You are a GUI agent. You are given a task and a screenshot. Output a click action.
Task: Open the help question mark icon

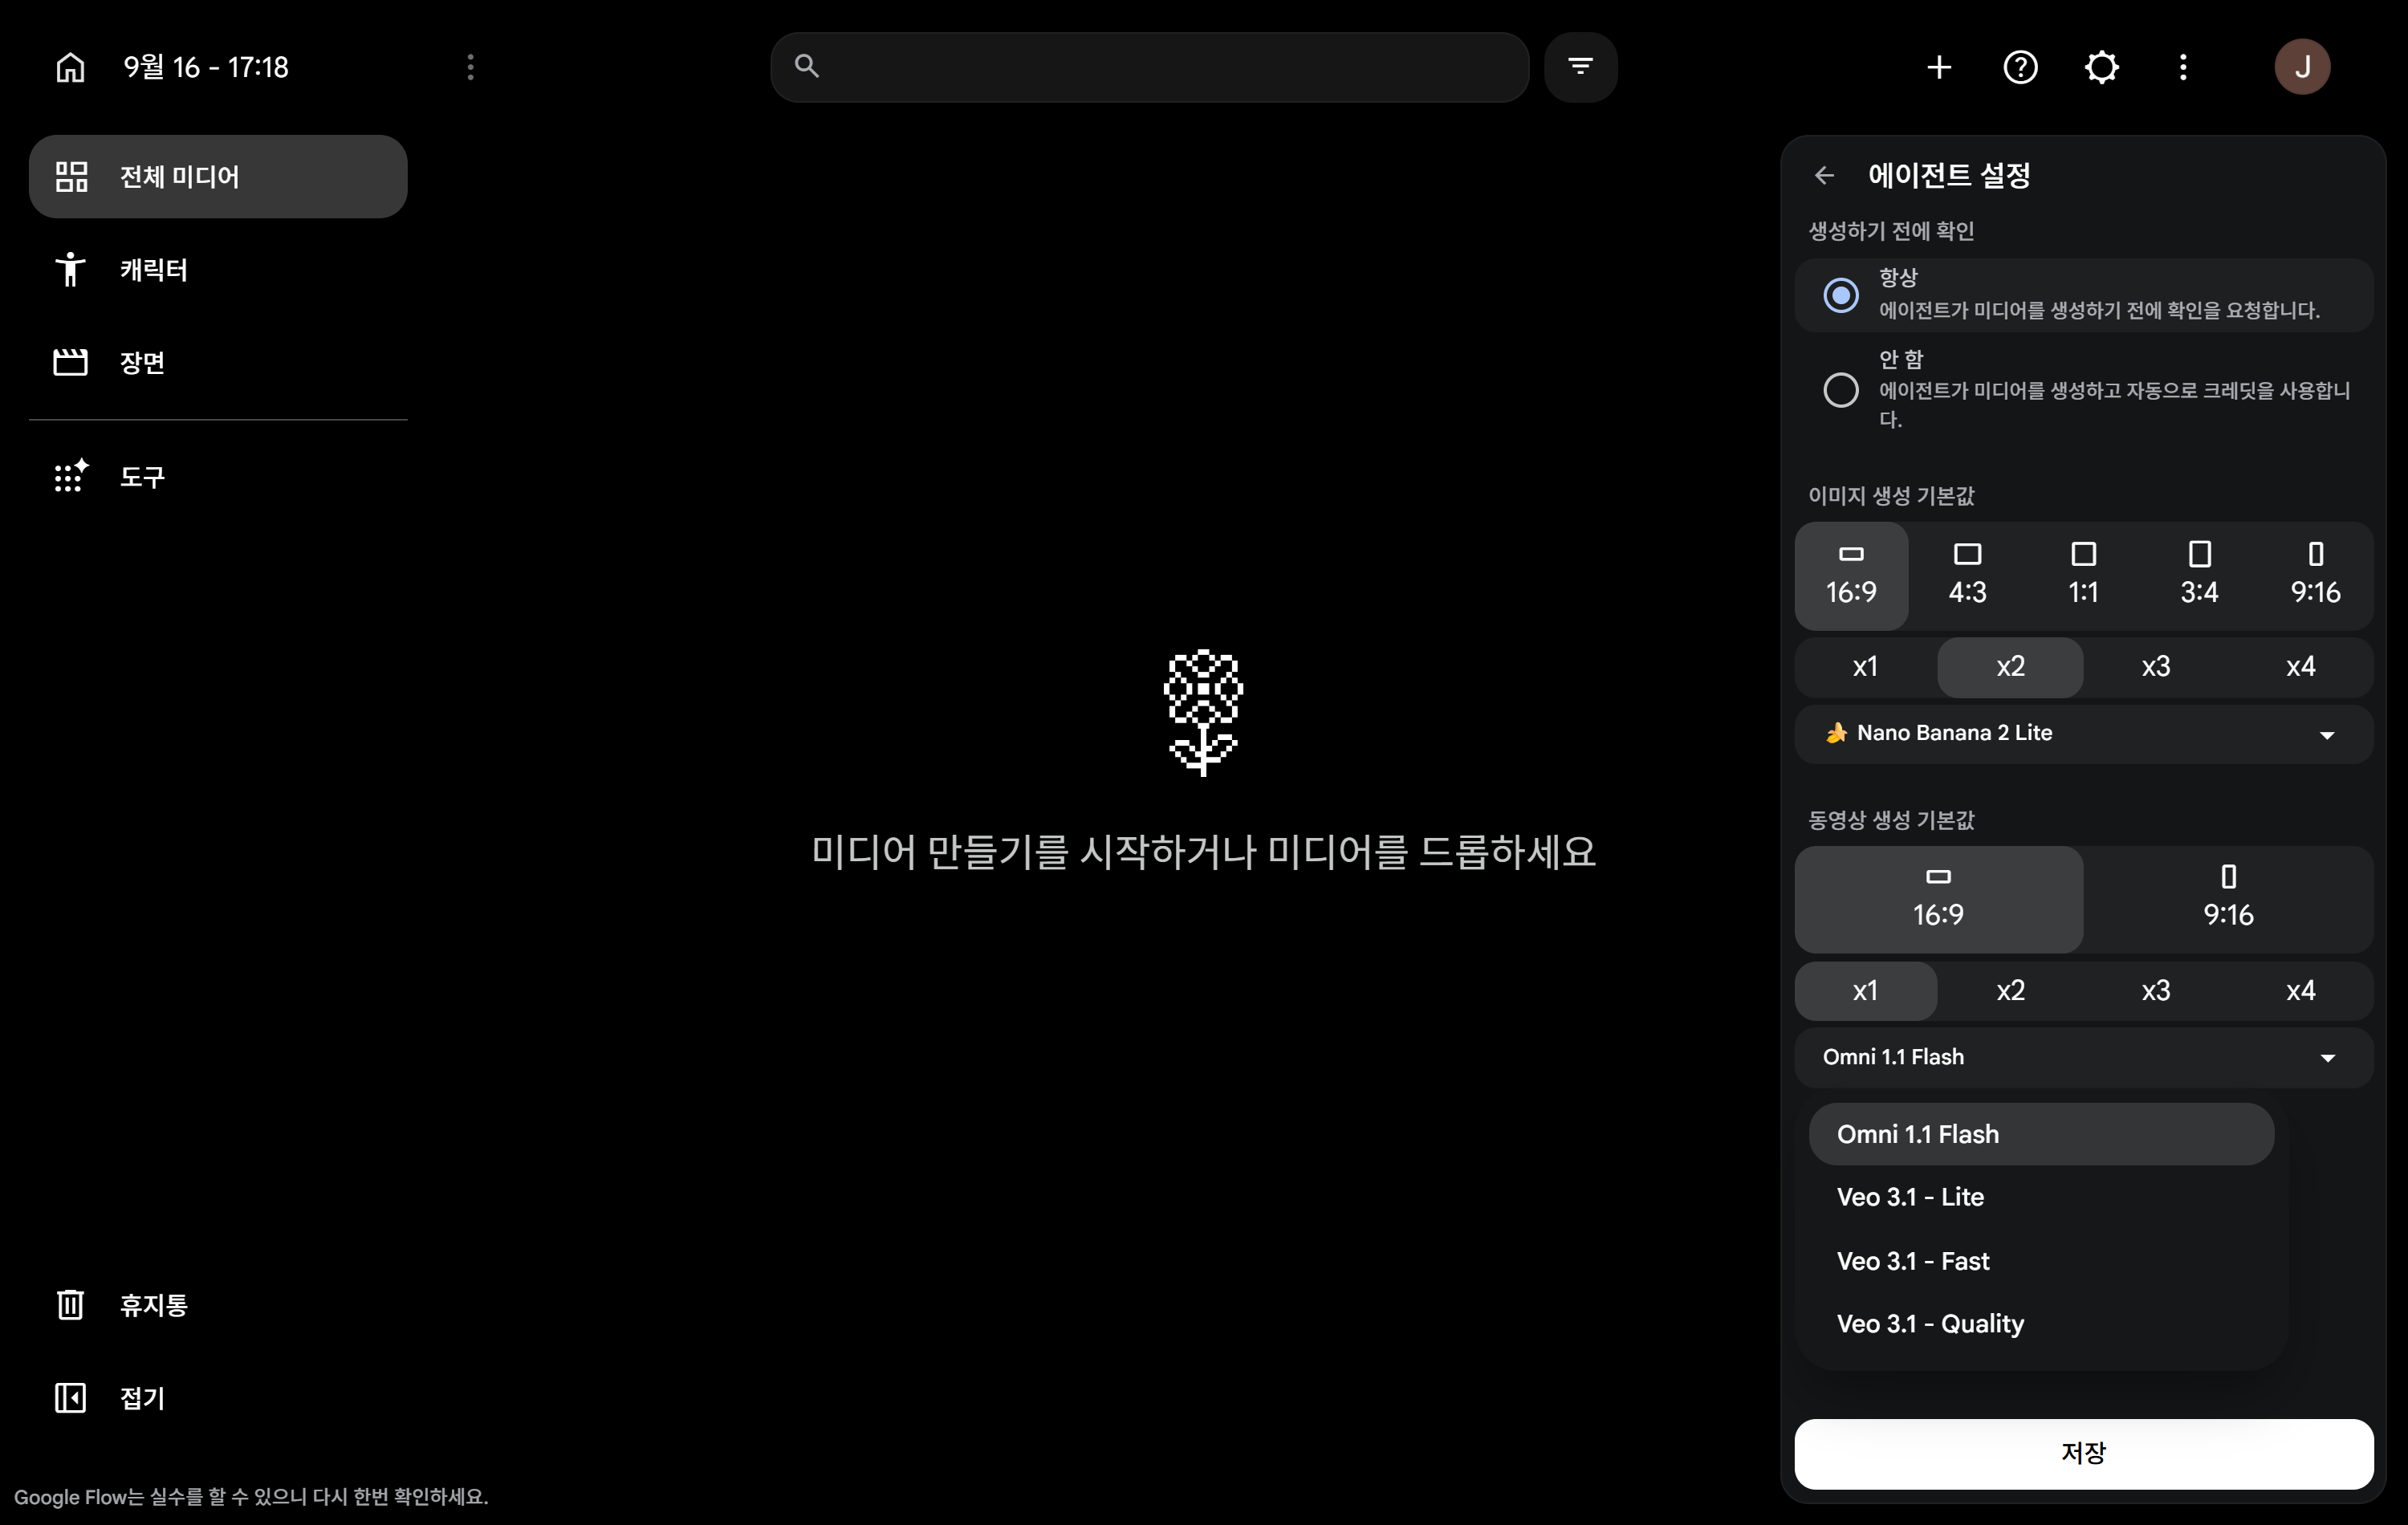coord(2020,67)
